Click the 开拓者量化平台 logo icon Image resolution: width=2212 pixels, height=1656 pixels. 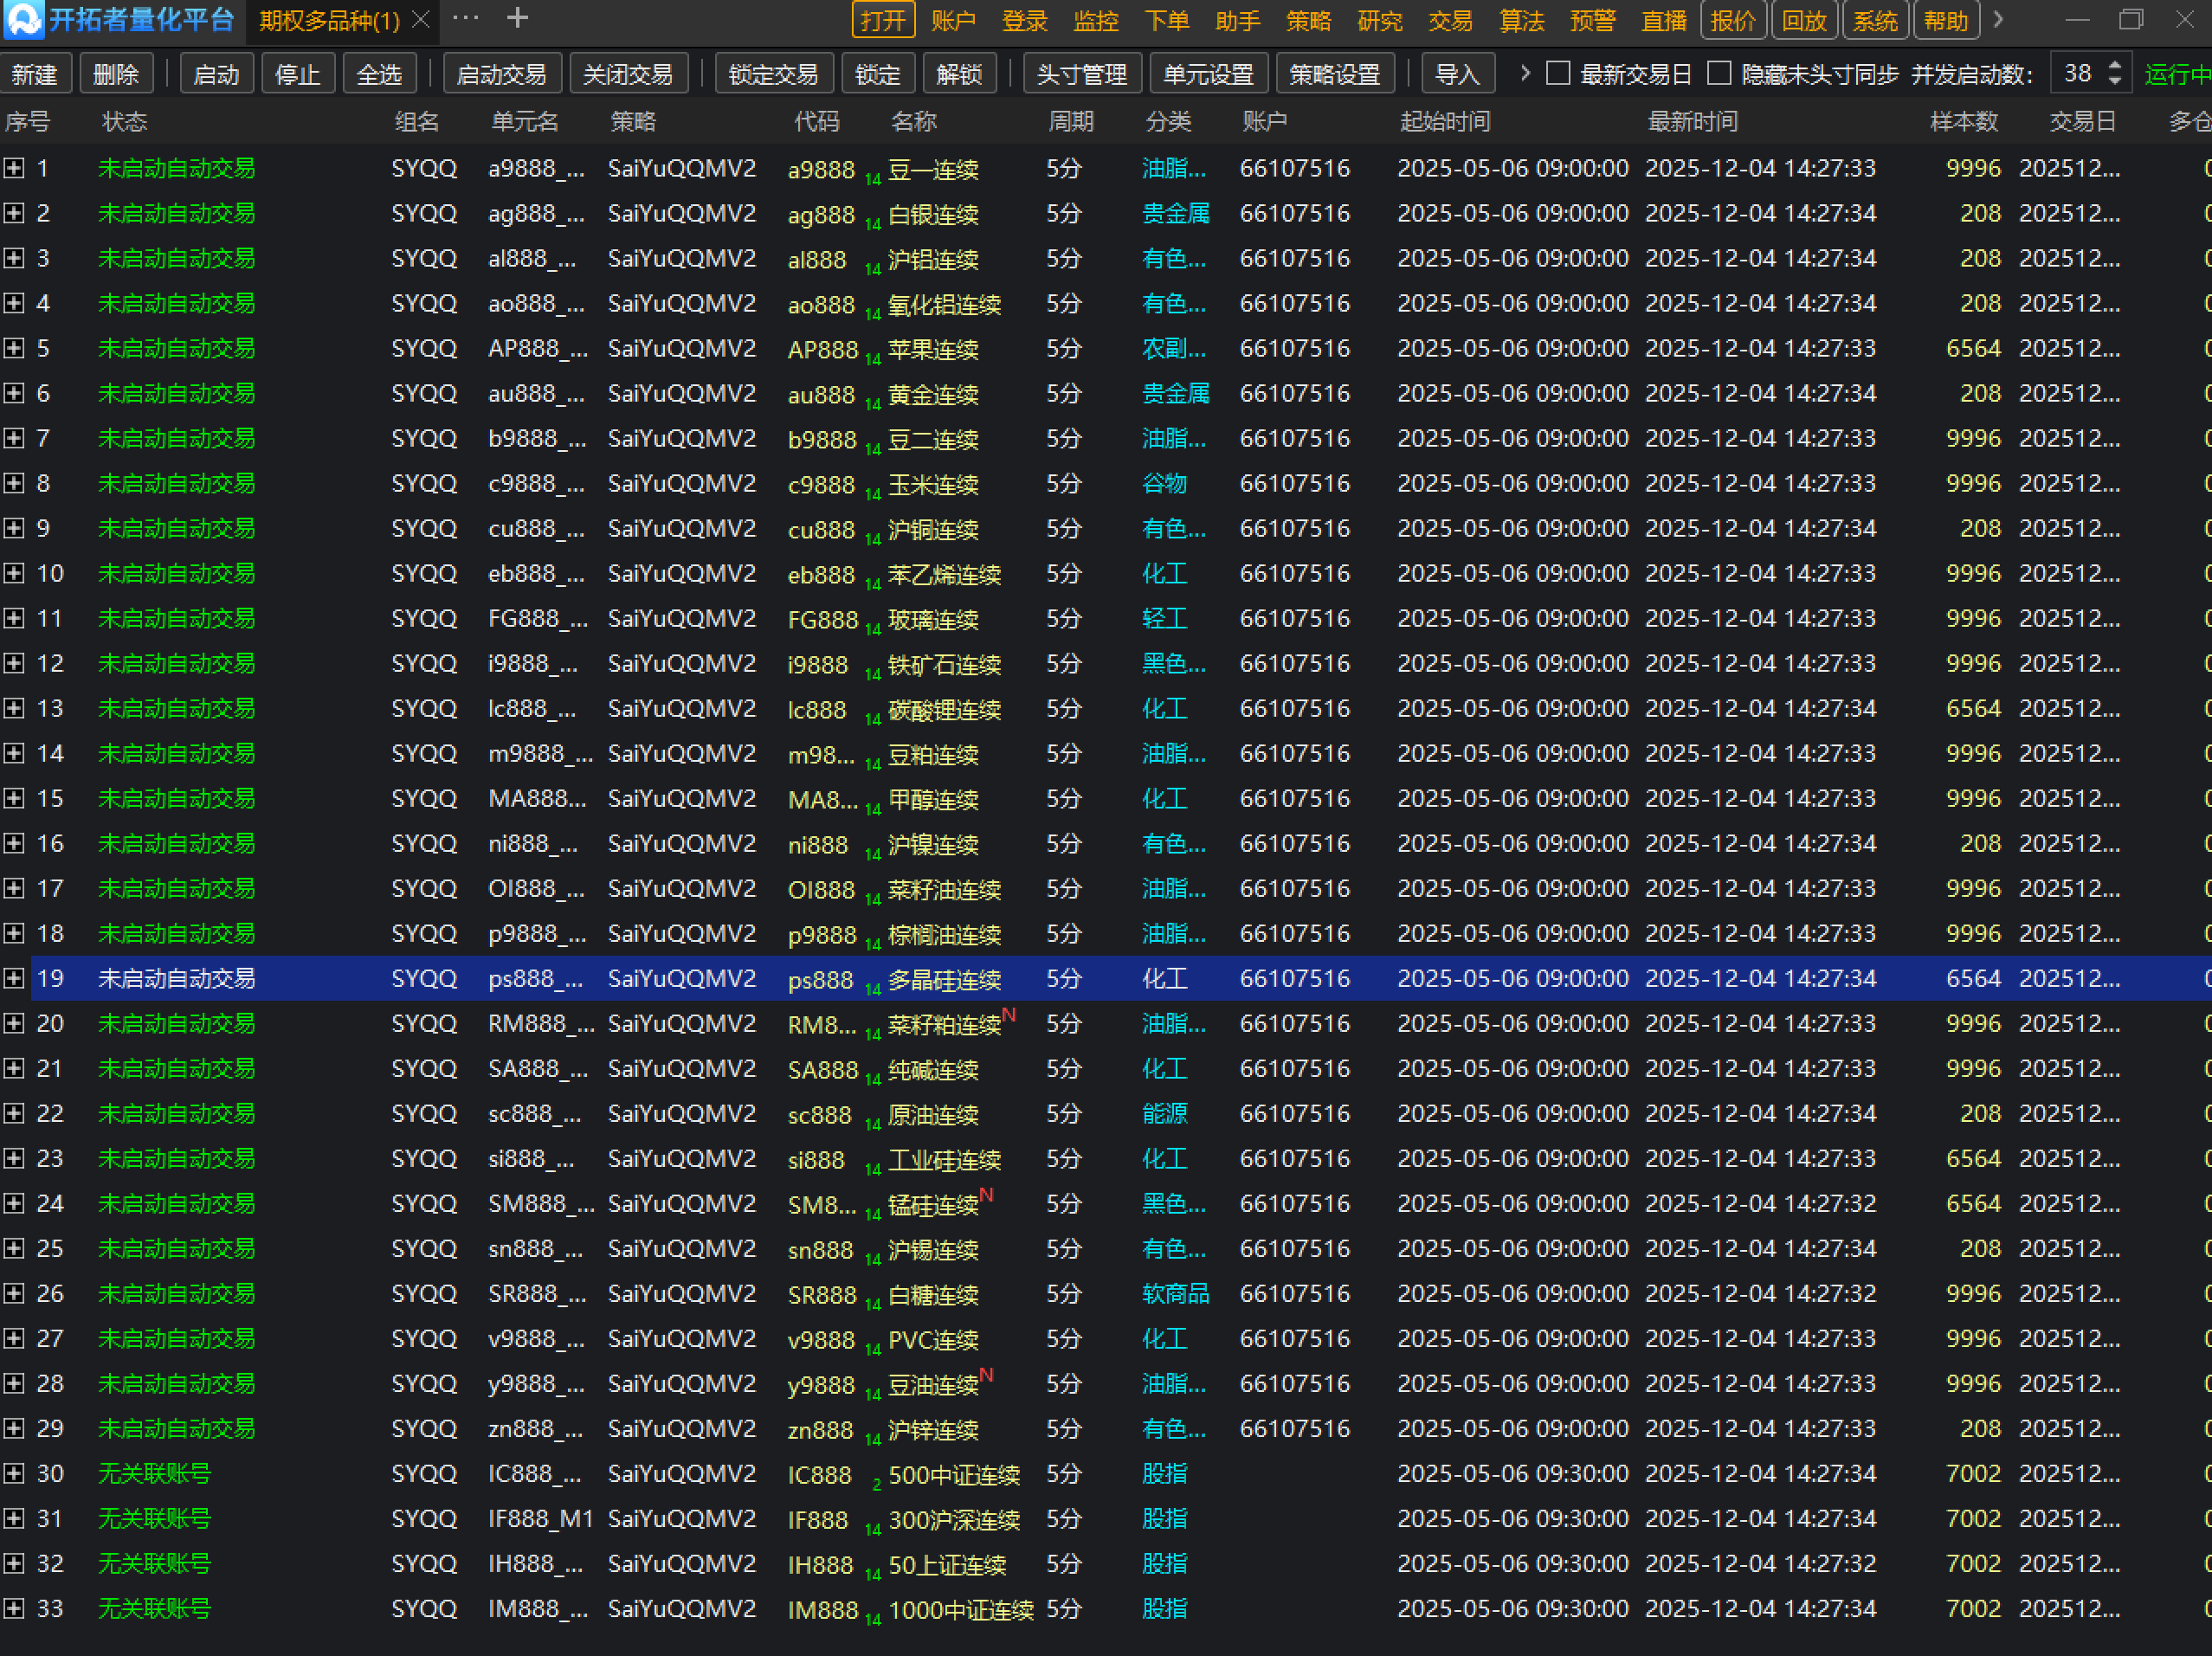[x=23, y=19]
